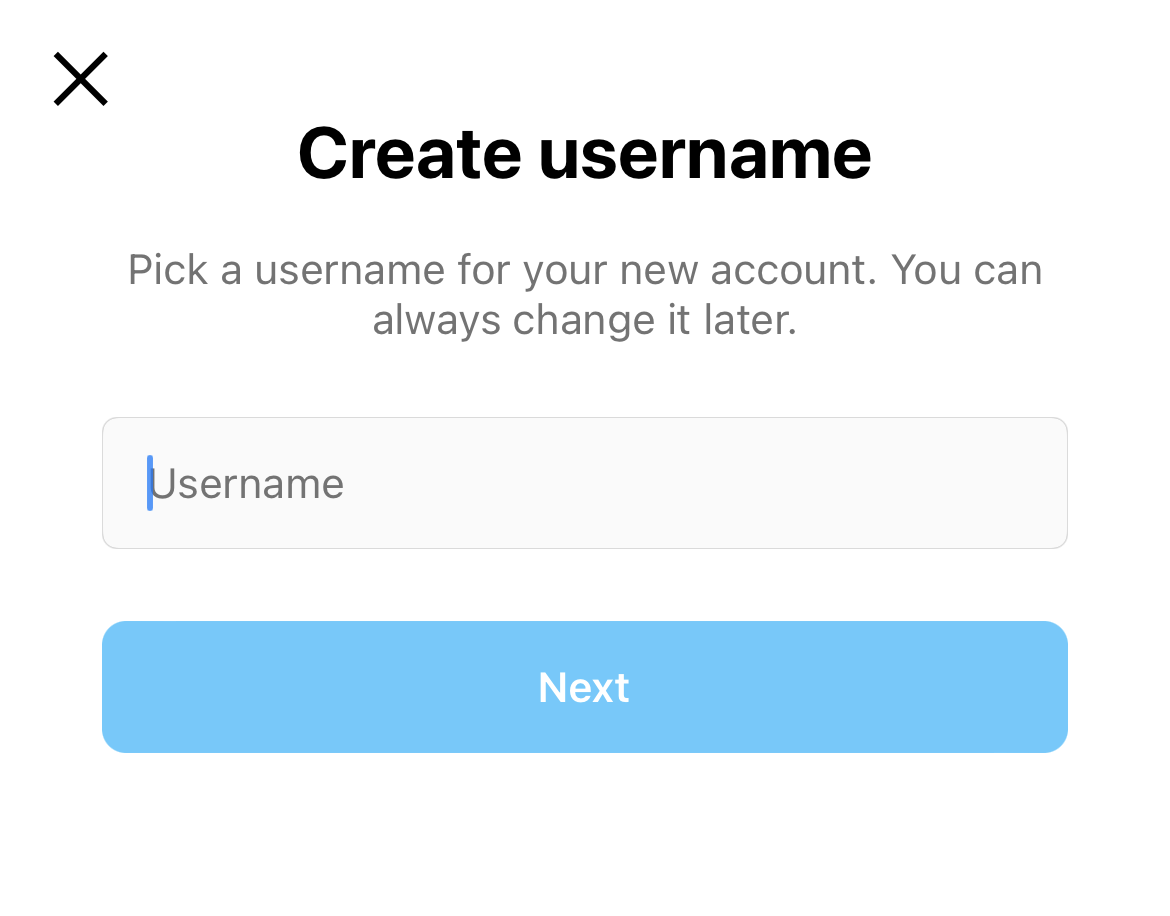Place cursor in the Username box
This screenshot has height=916, width=1170.
click(x=584, y=483)
